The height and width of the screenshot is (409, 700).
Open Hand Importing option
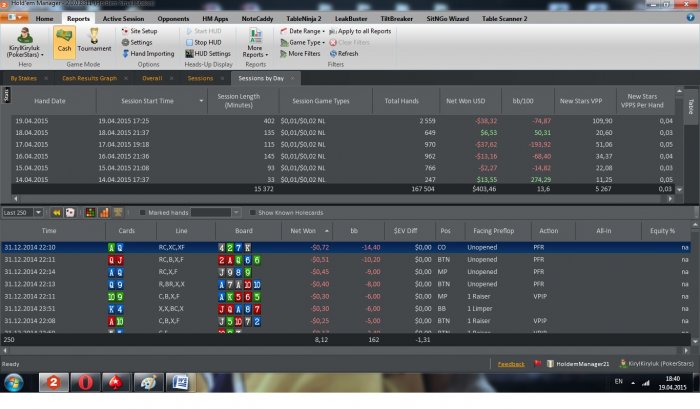click(148, 53)
